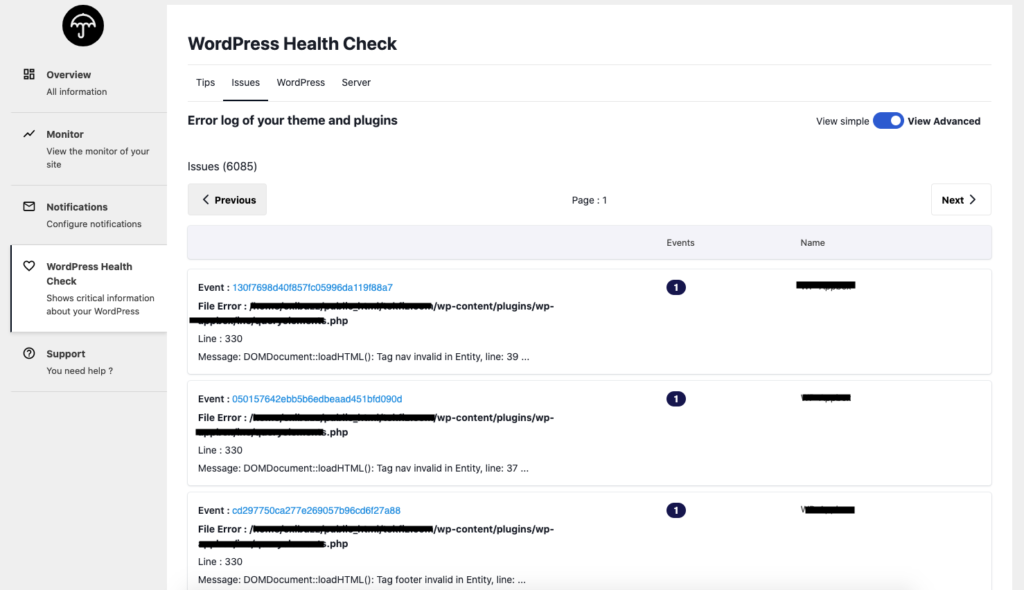Click 'Line : 330' under event 130f7698d40f857f
1024x590 pixels.
pyautogui.click(x=220, y=338)
